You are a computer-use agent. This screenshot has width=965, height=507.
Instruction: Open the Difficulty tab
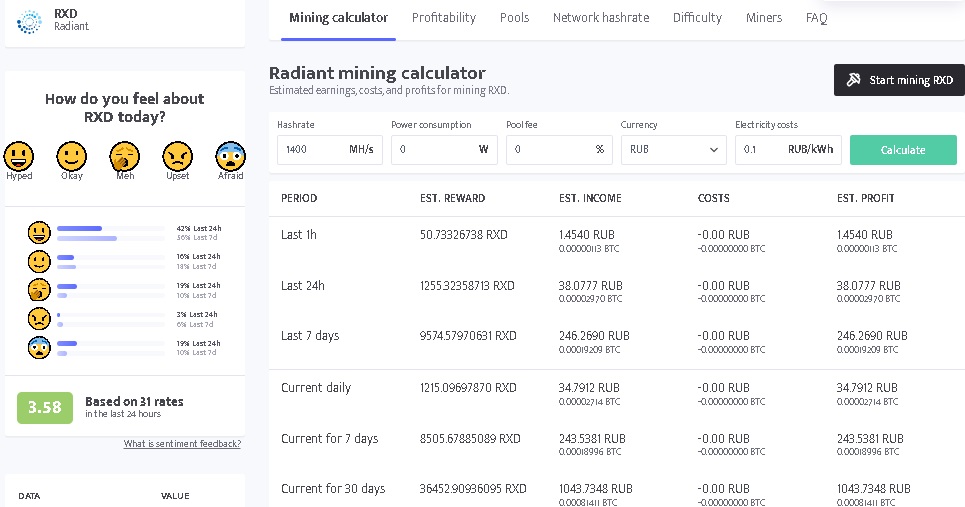coord(697,18)
